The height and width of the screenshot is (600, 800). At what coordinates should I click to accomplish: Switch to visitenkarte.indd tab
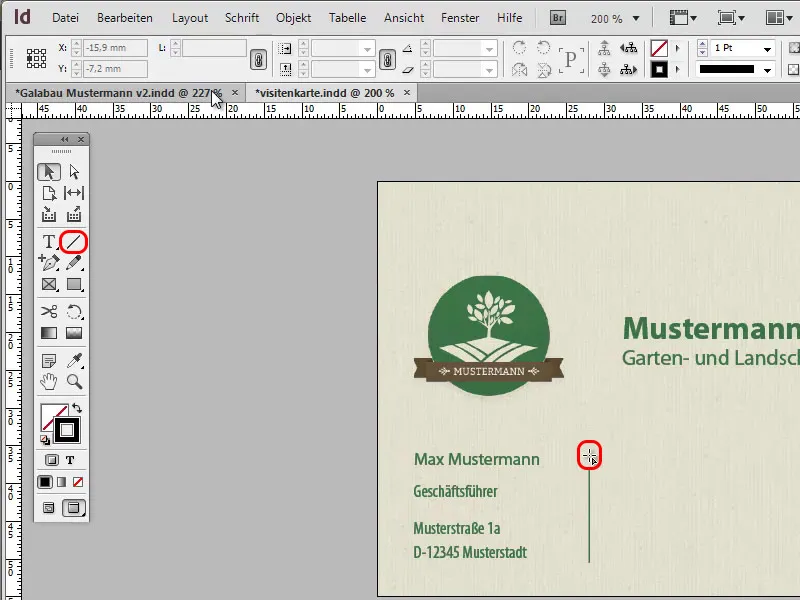click(324, 93)
